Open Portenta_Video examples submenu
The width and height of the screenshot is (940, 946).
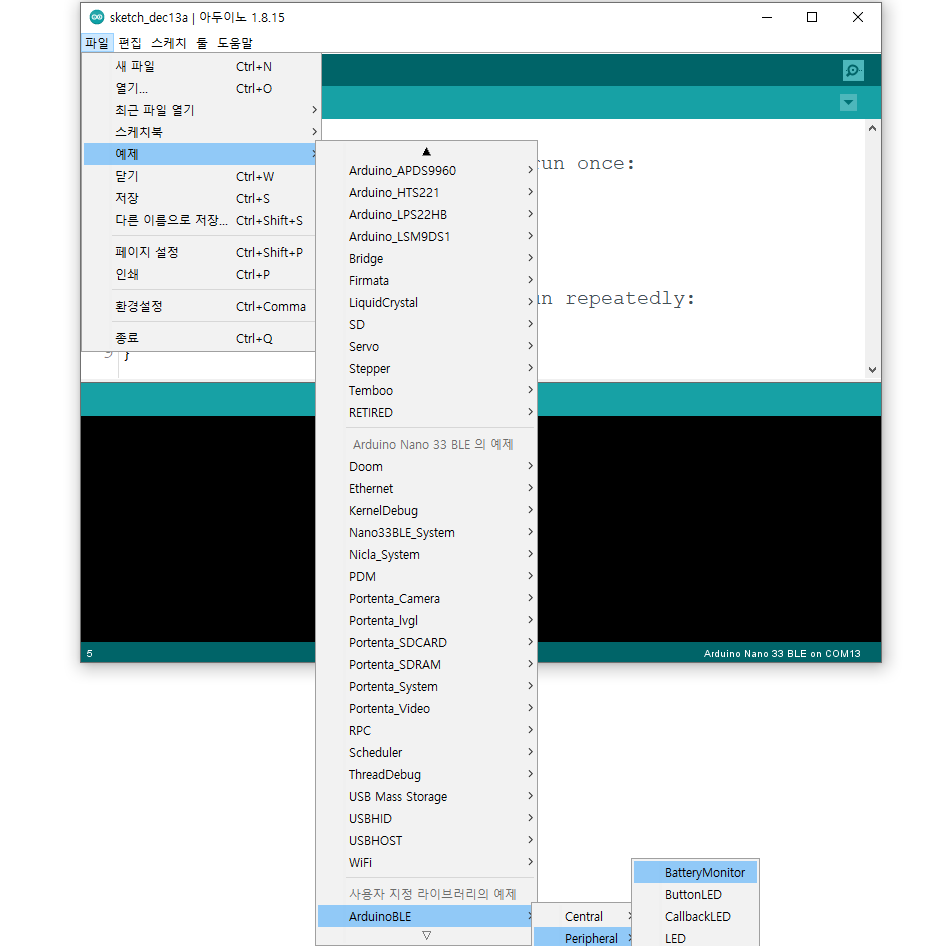pyautogui.click(x=427, y=708)
